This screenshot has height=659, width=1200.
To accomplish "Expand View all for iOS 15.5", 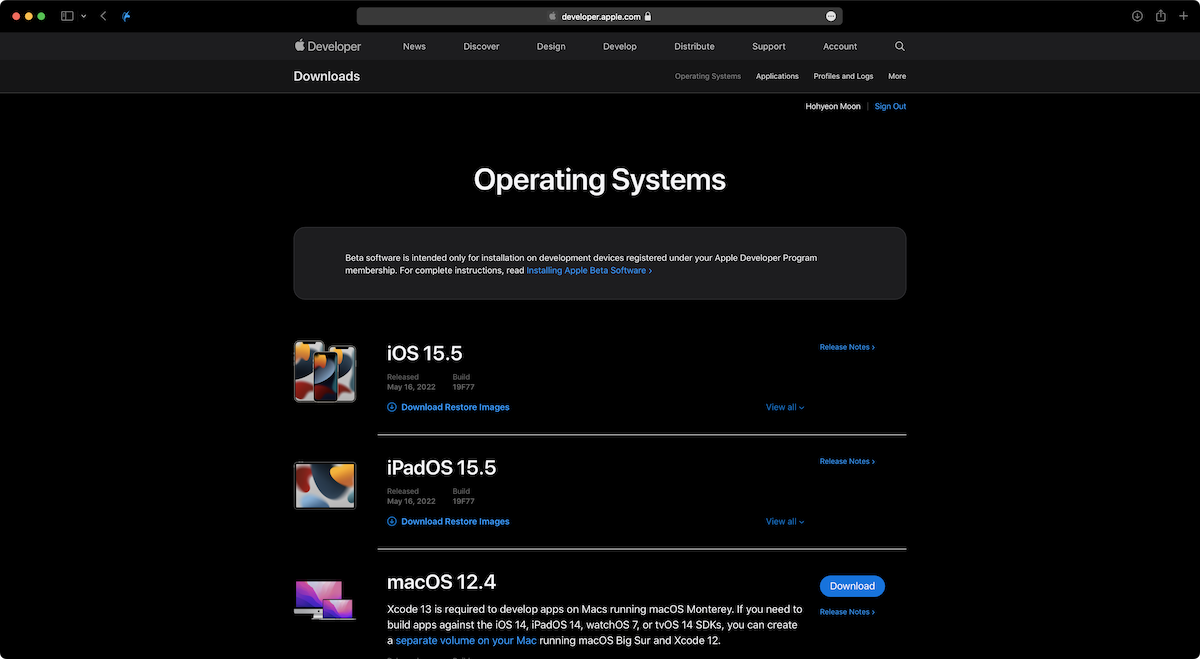I will click(785, 407).
